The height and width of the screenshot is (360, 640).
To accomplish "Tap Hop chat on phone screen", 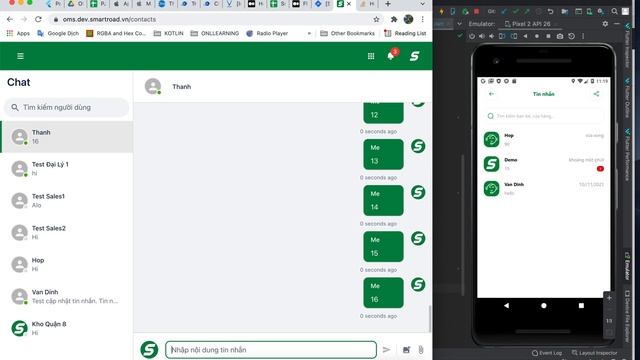I will 543,139.
